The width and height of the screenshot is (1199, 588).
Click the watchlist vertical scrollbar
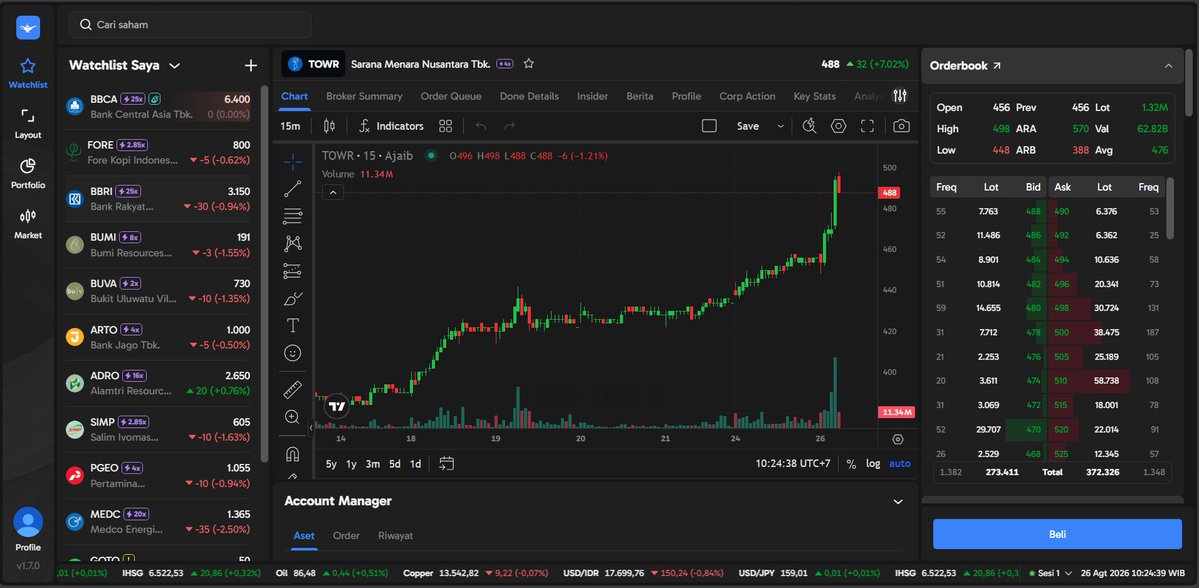(x=265, y=273)
